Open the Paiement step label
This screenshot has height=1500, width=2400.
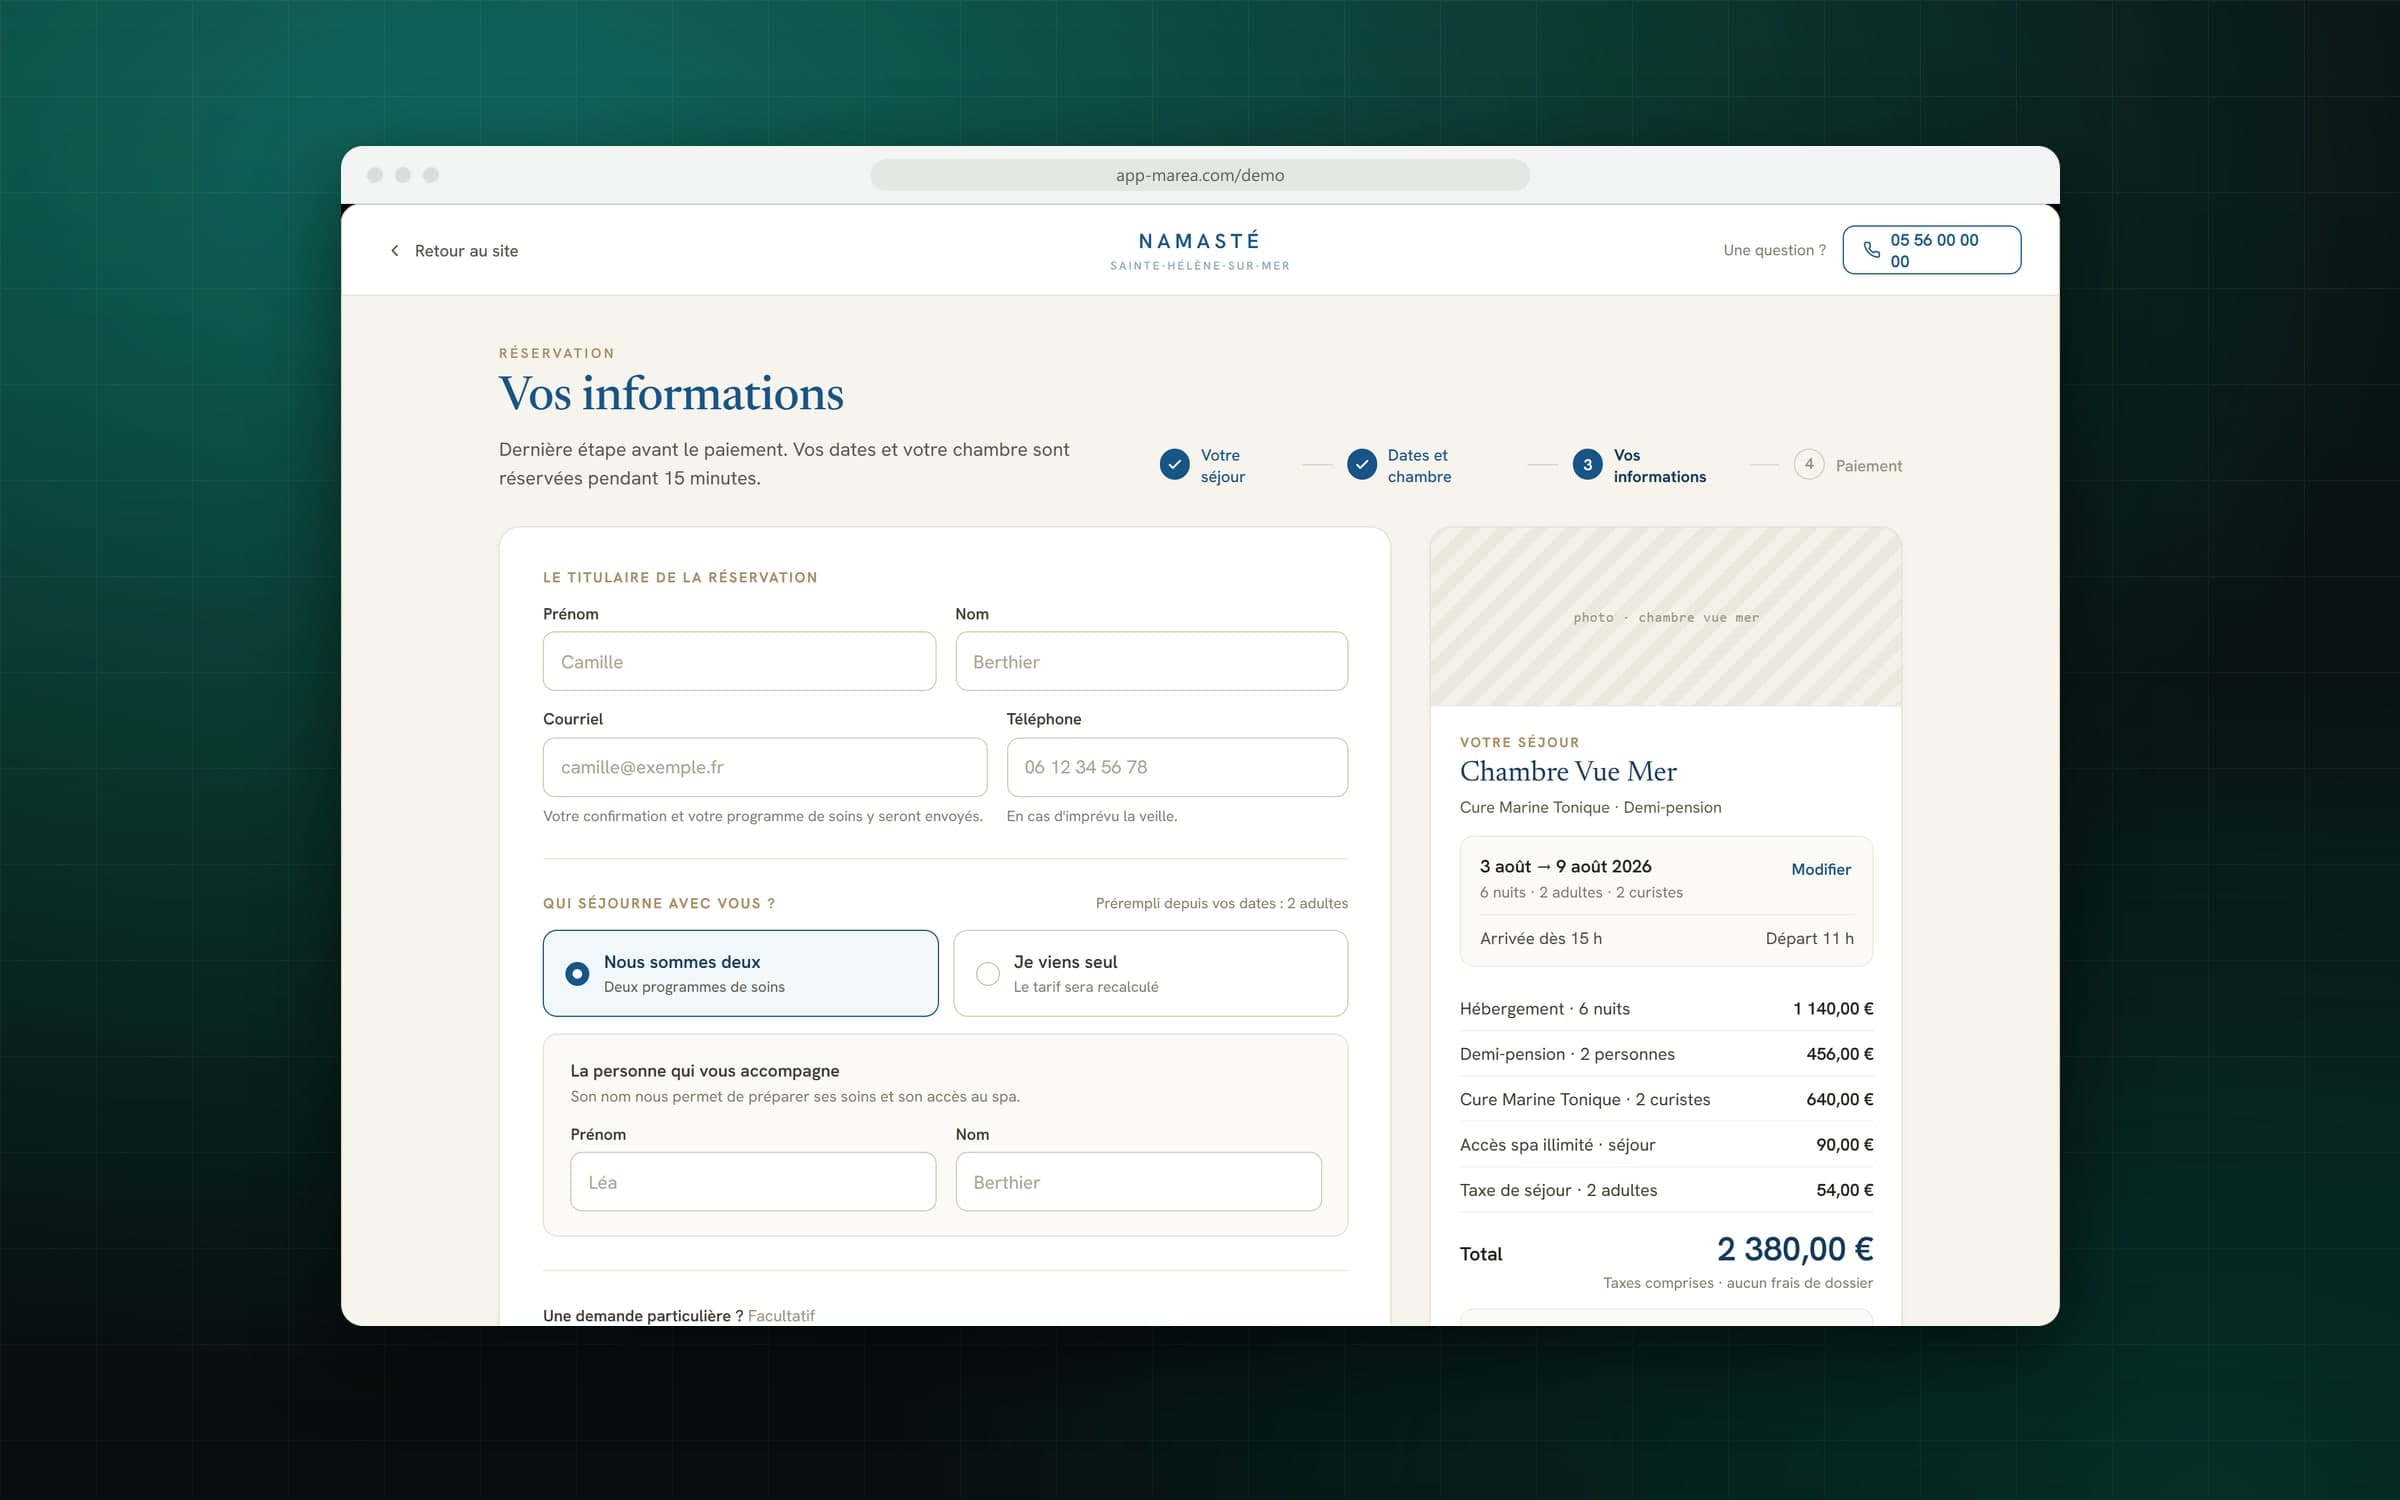(1869, 466)
